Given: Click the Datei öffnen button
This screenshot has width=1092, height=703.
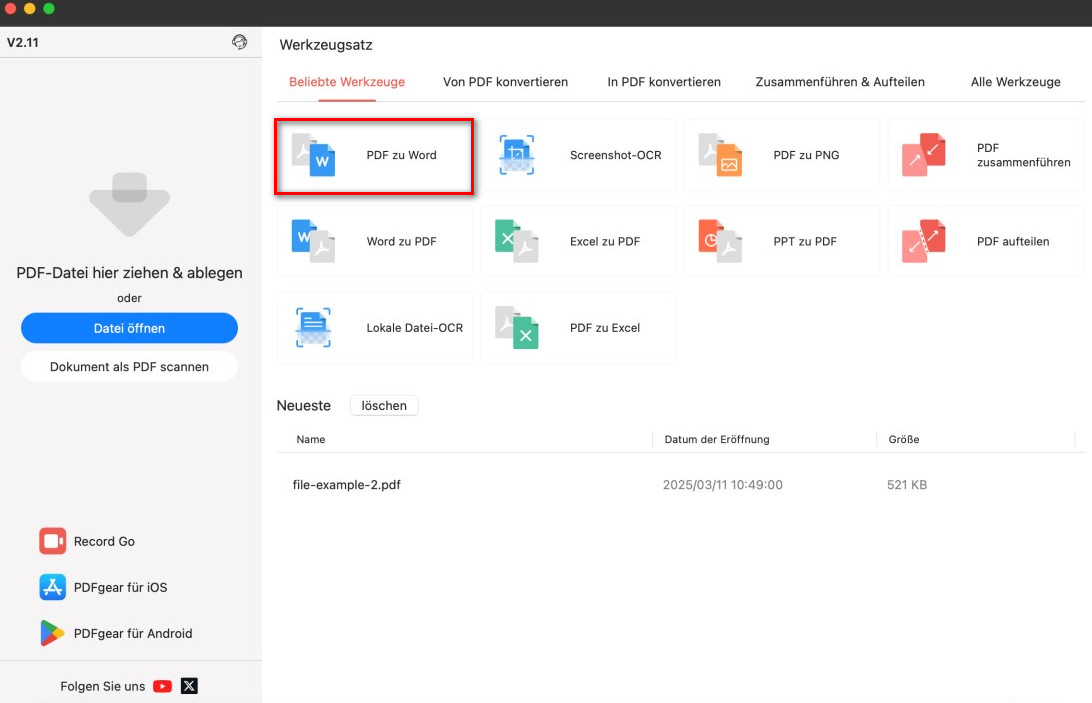Looking at the screenshot, I should tap(129, 328).
